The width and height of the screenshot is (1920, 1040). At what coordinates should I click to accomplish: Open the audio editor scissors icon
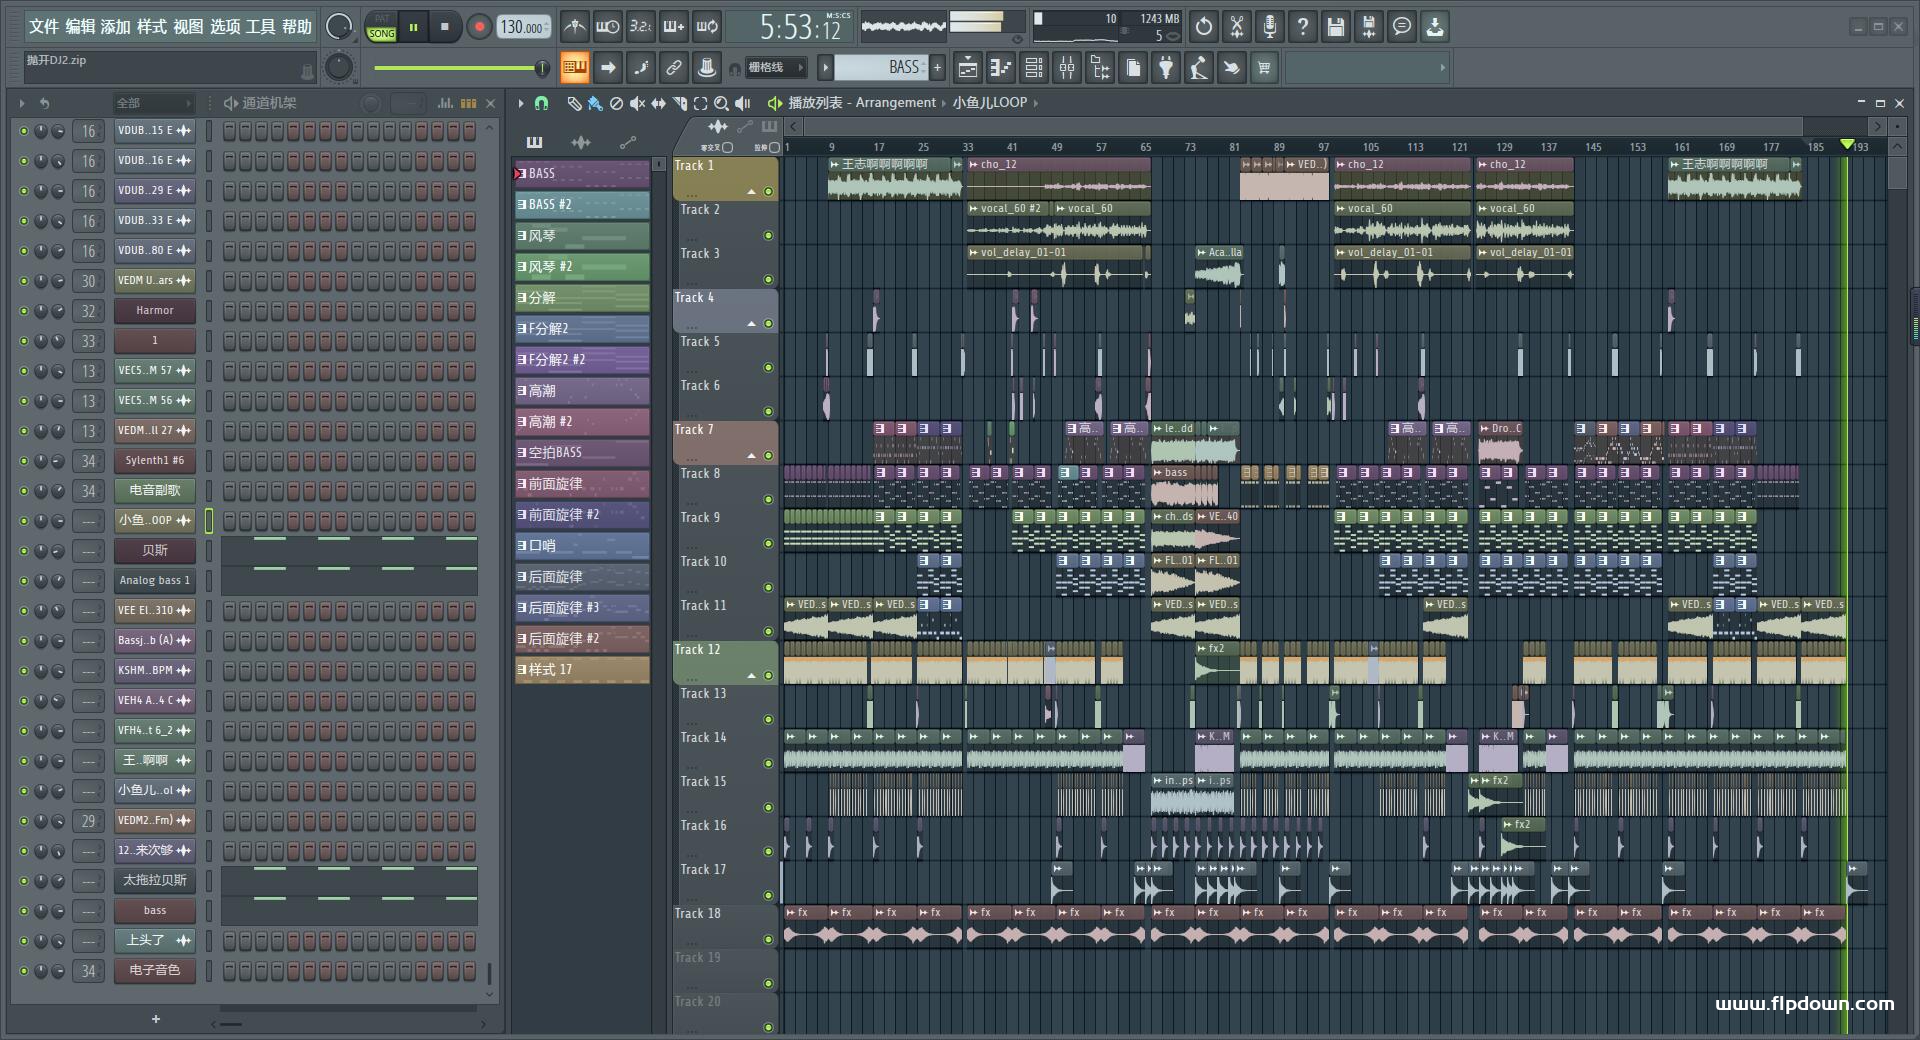(x=1237, y=27)
